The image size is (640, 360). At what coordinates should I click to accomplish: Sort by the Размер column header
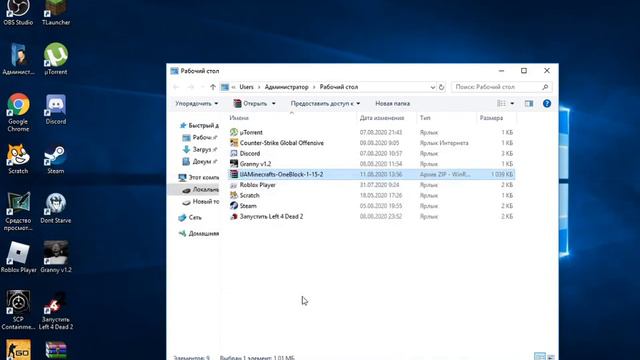click(496, 118)
